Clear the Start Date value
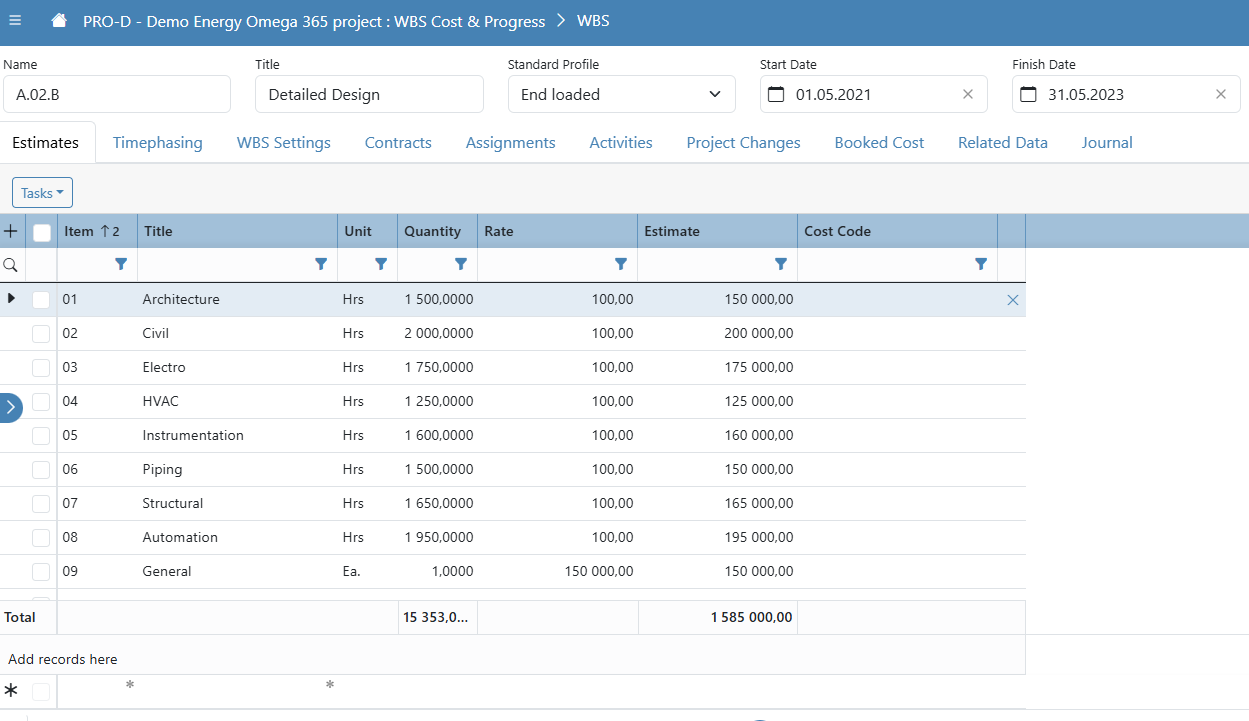The image size is (1249, 721). [x=968, y=94]
